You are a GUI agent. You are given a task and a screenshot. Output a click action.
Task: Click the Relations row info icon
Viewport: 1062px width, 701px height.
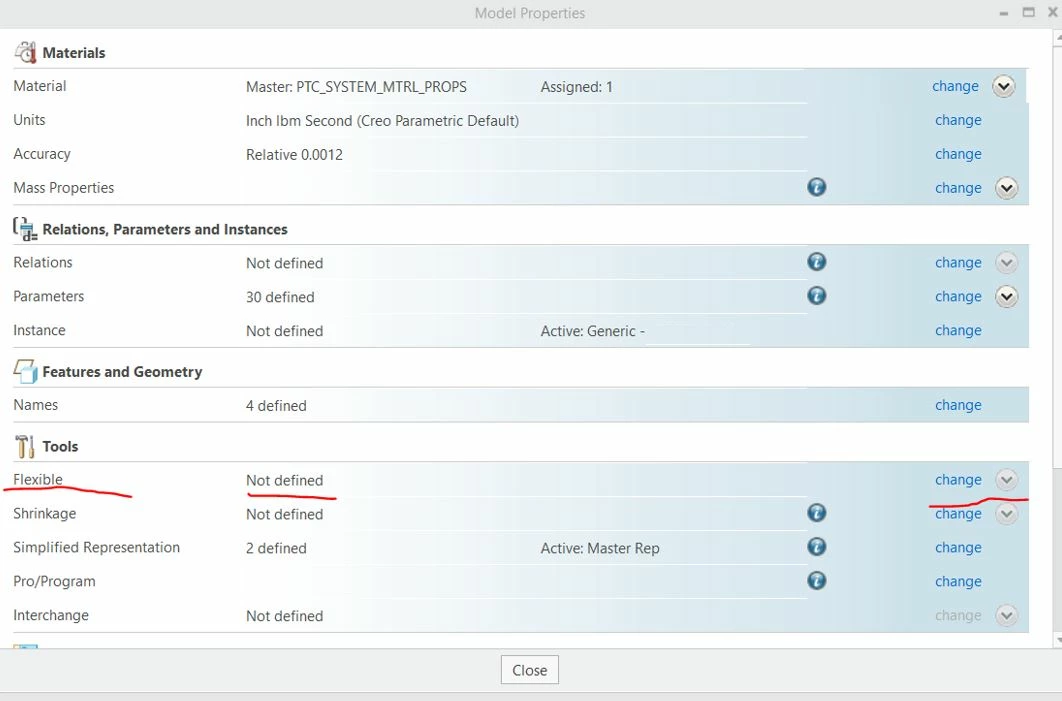[x=817, y=261]
